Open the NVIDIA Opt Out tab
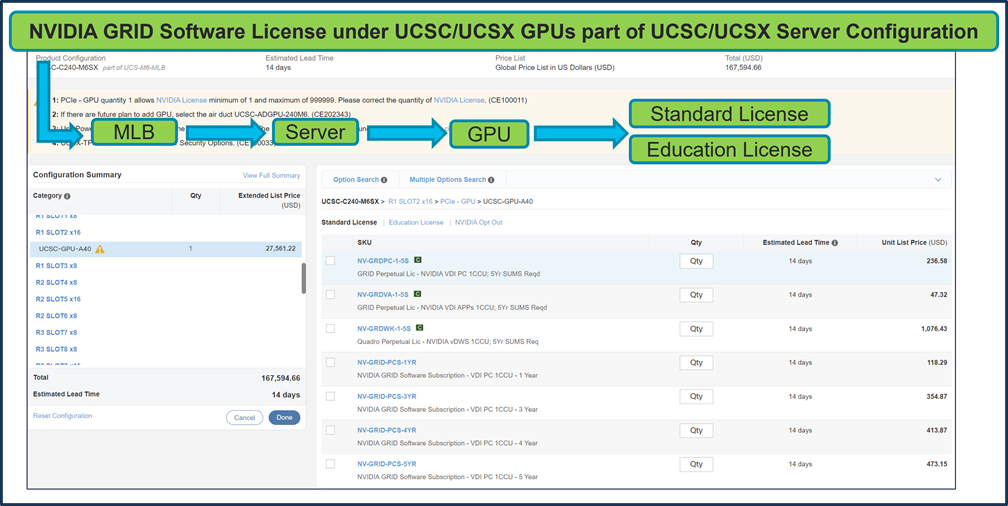 tap(478, 222)
